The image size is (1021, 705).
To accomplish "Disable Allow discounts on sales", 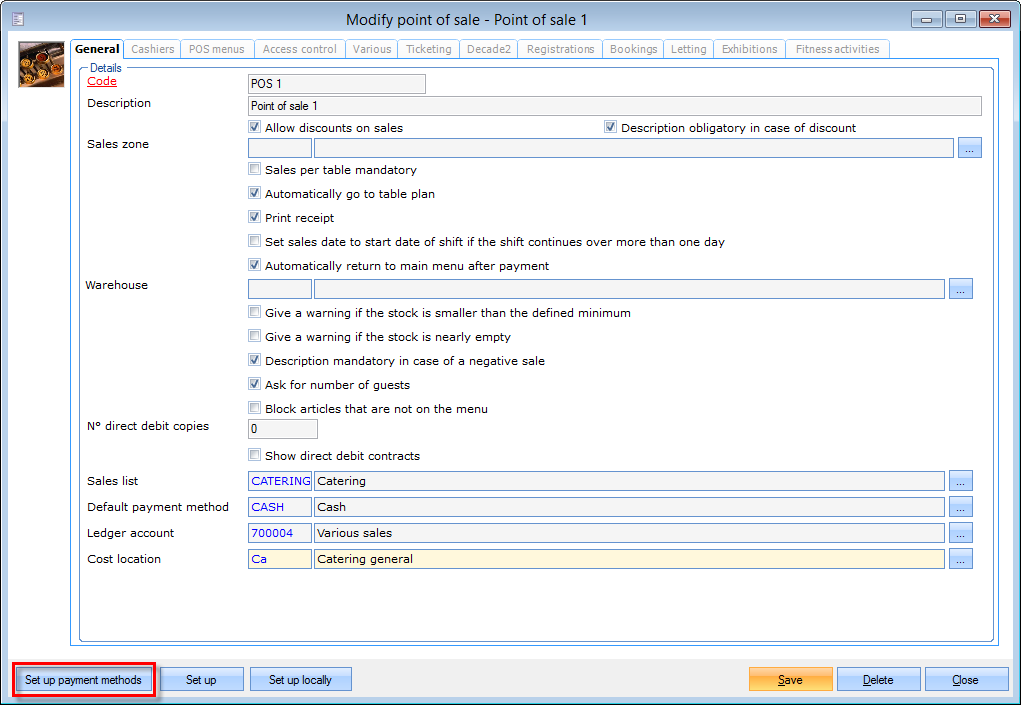I will pos(254,127).
